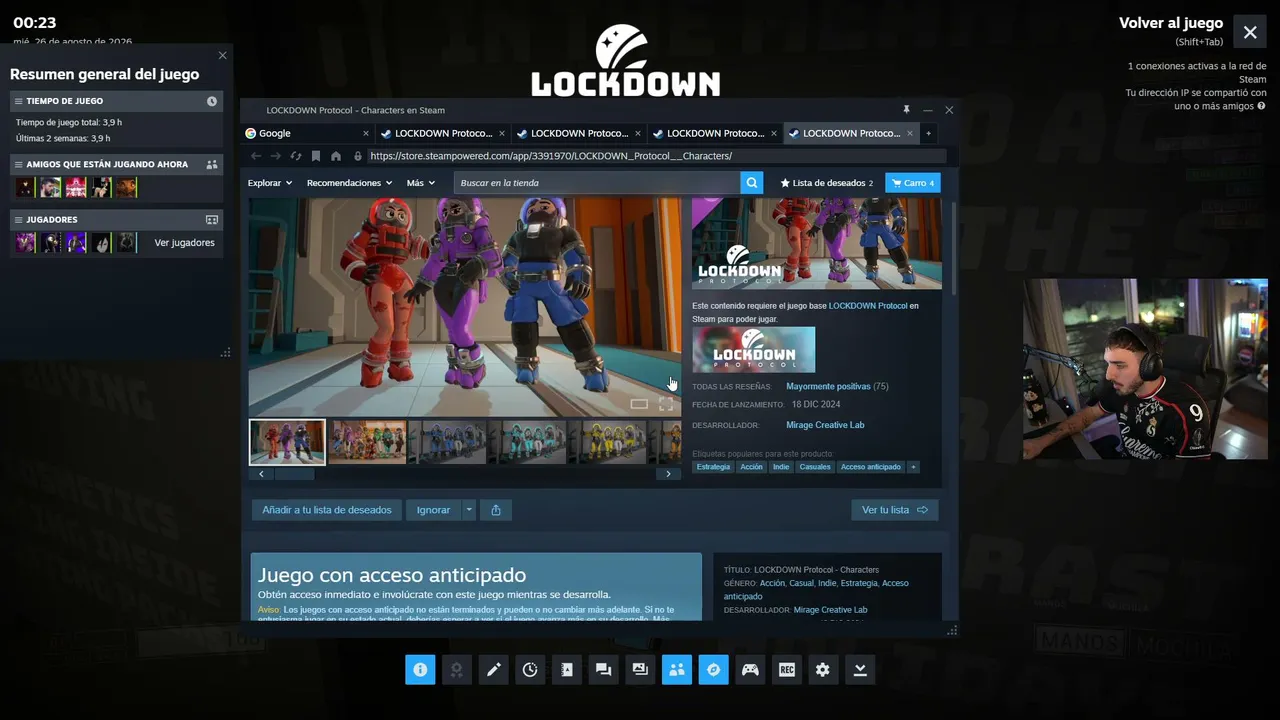Click the help icon beside IP address notice
This screenshot has height=720, width=1280.
[x=1261, y=106]
